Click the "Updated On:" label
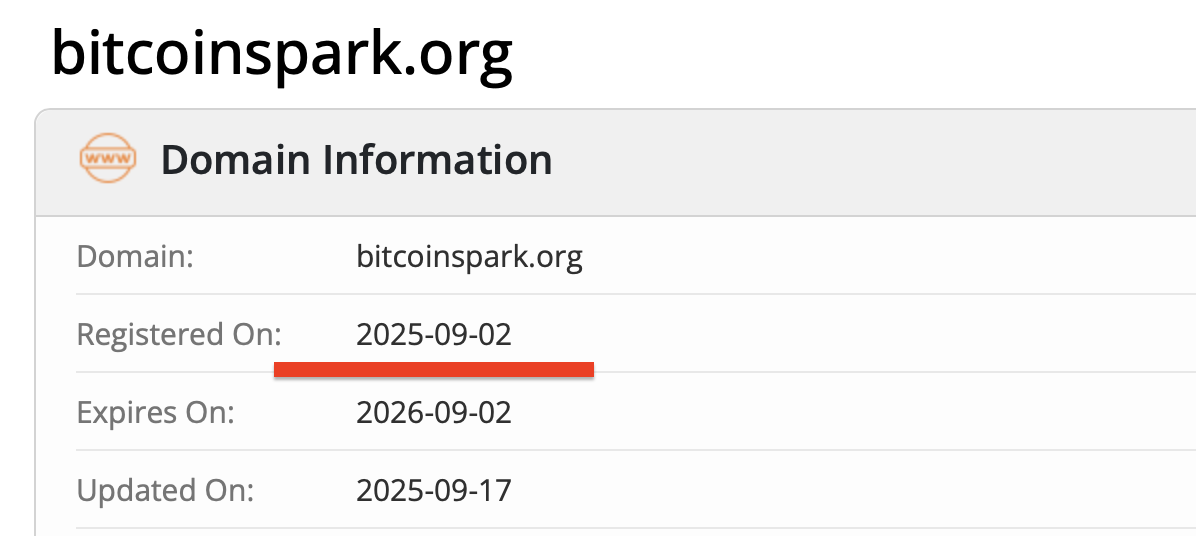1196x536 pixels. coord(165,490)
